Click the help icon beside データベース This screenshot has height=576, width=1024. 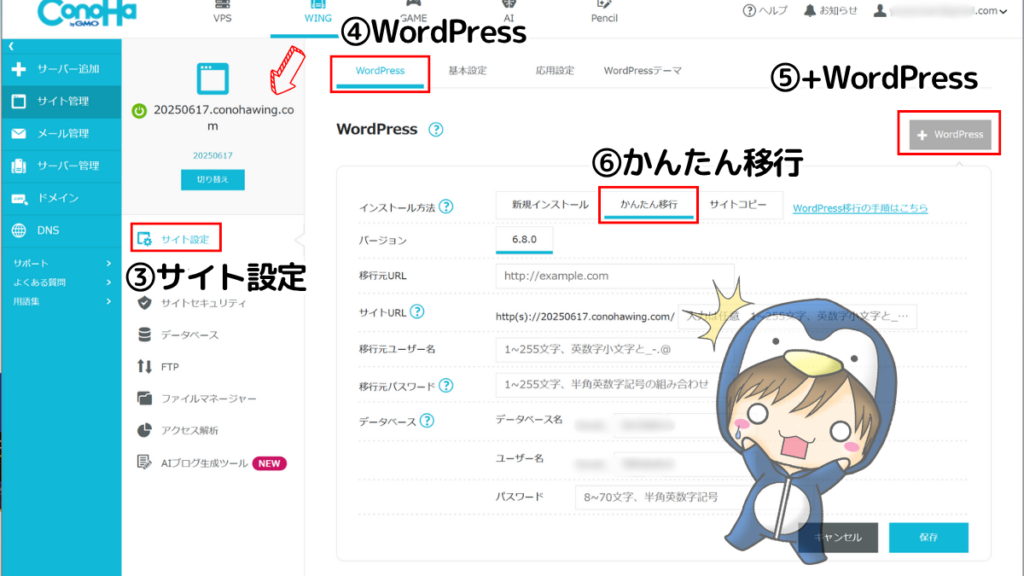click(x=427, y=421)
